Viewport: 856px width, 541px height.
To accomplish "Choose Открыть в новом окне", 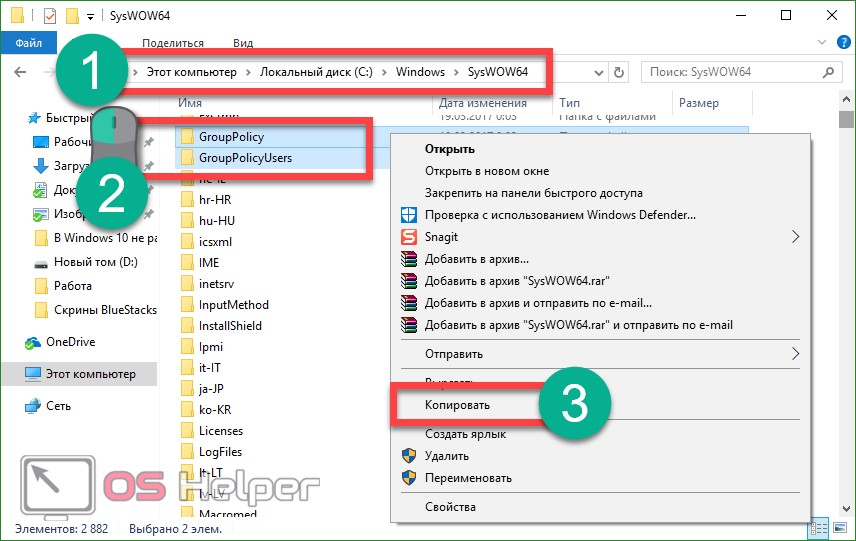I will (487, 171).
